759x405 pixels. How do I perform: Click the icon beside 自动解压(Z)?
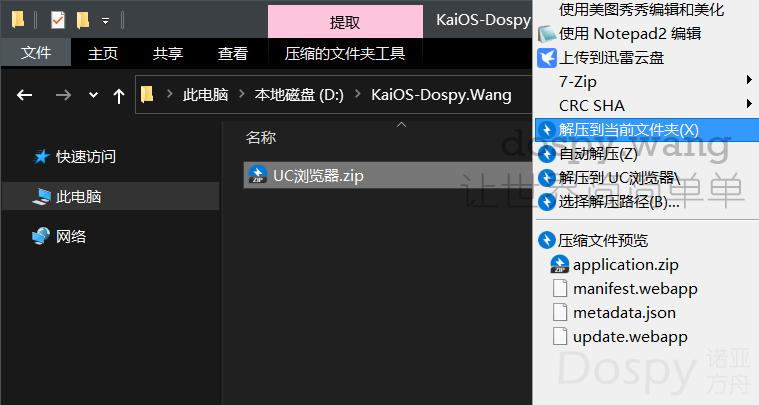[547, 154]
